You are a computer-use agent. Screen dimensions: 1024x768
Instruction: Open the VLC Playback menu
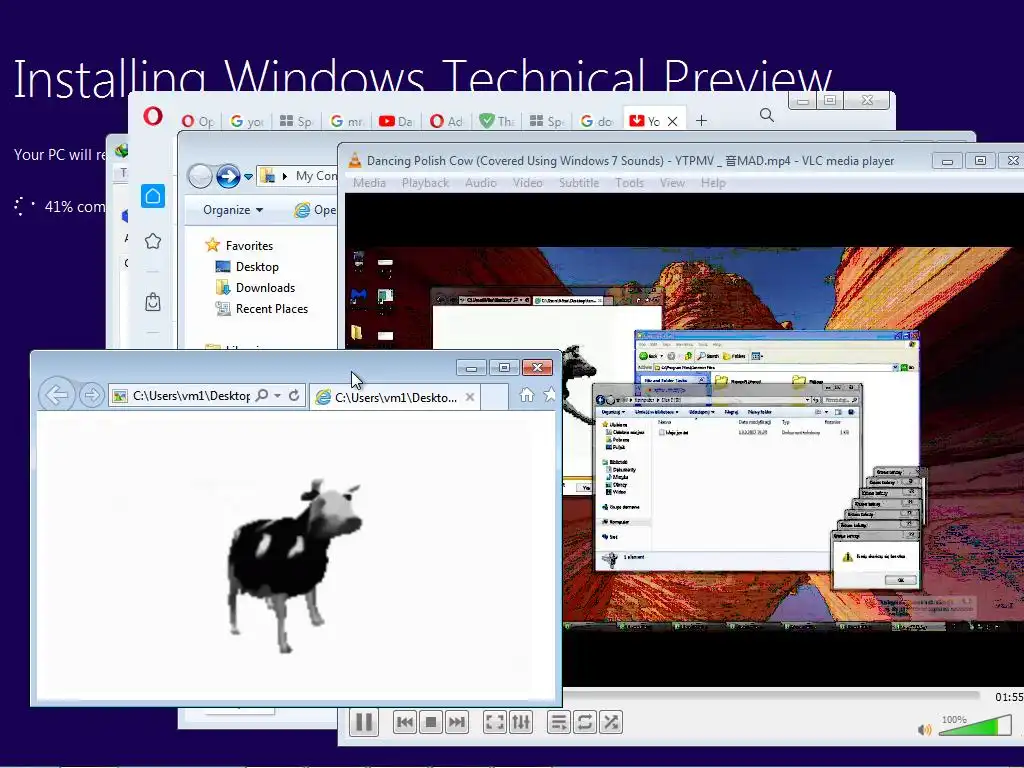(425, 183)
